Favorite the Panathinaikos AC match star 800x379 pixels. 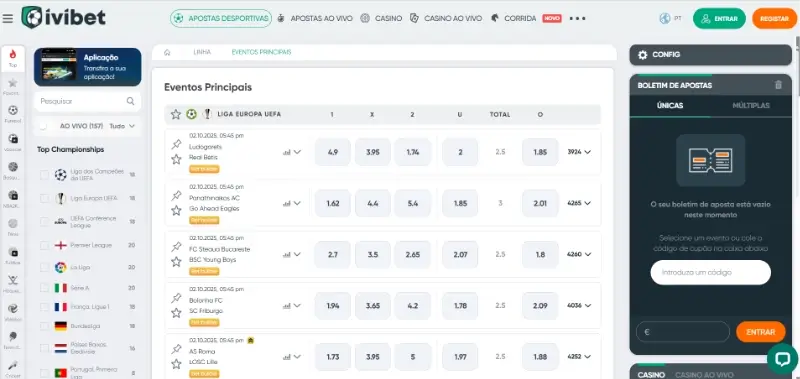pyautogui.click(x=176, y=210)
